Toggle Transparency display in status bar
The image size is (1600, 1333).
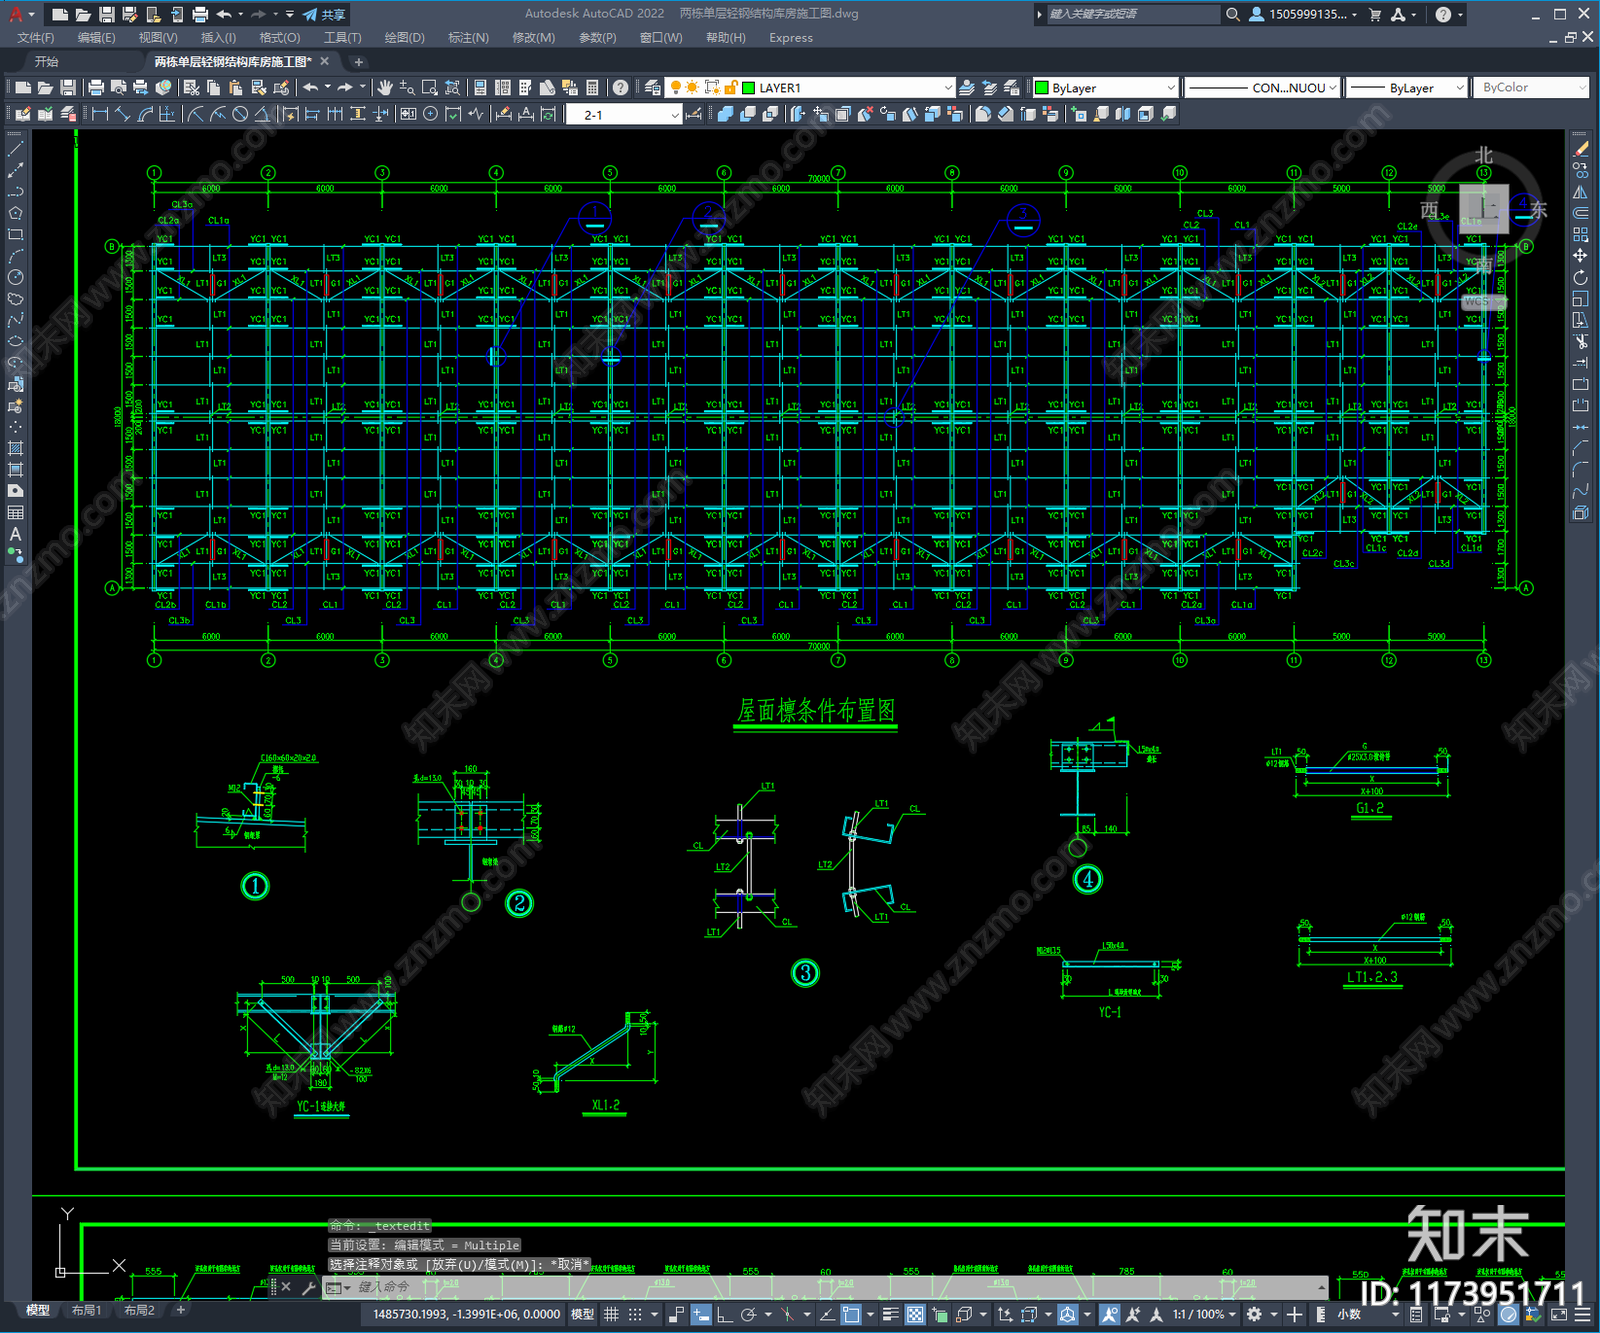[915, 1314]
